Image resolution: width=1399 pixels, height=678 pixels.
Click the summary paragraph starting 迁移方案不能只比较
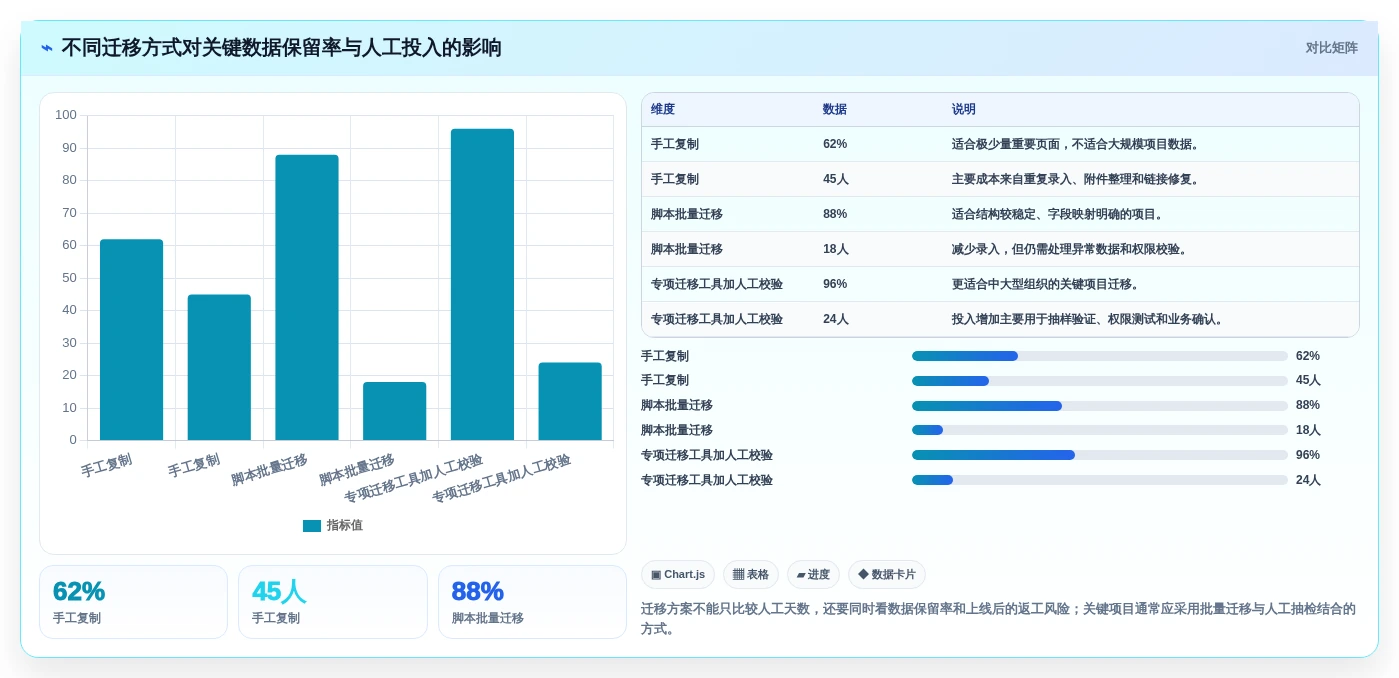click(998, 618)
